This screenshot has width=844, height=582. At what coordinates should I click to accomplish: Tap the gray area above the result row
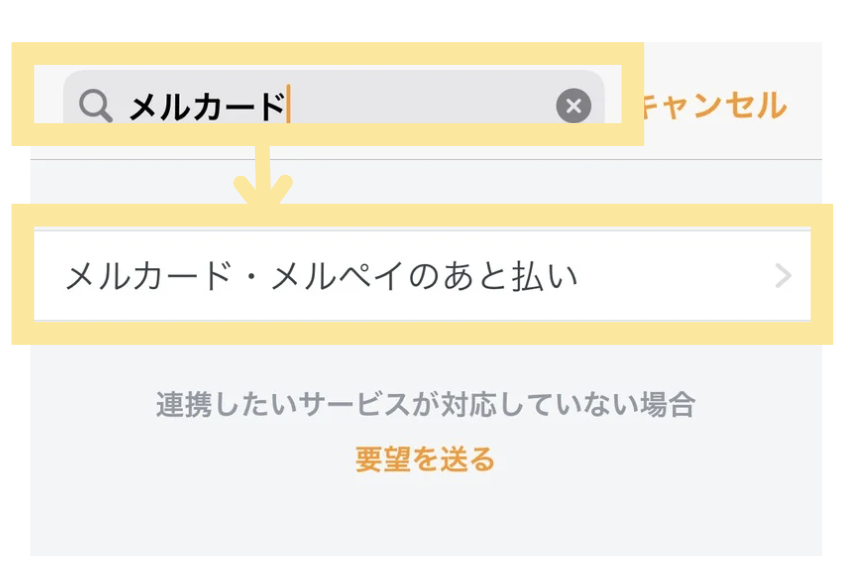pyautogui.click(x=500, y=183)
